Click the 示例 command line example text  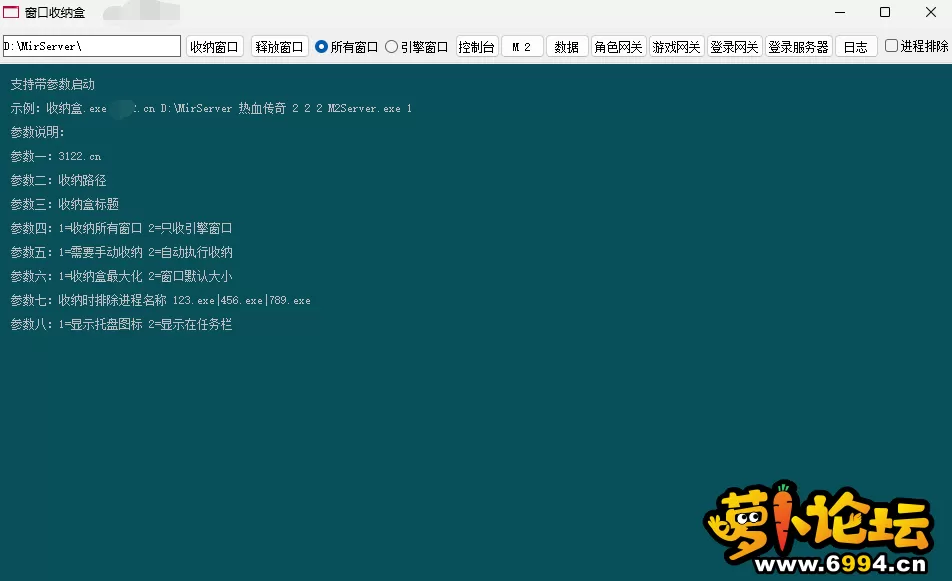point(211,108)
